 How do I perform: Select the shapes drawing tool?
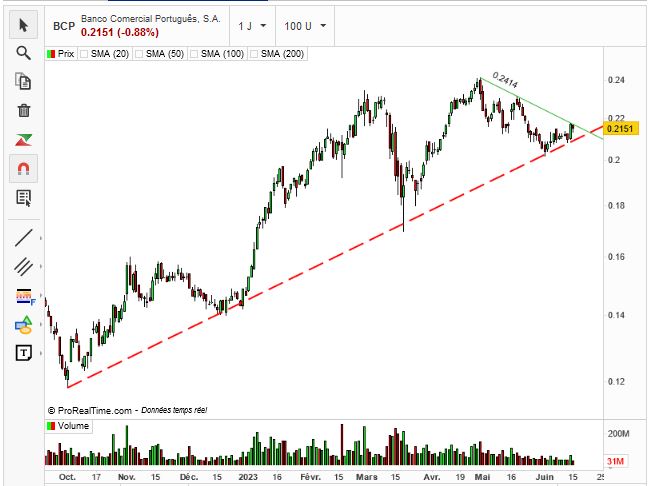(x=23, y=325)
